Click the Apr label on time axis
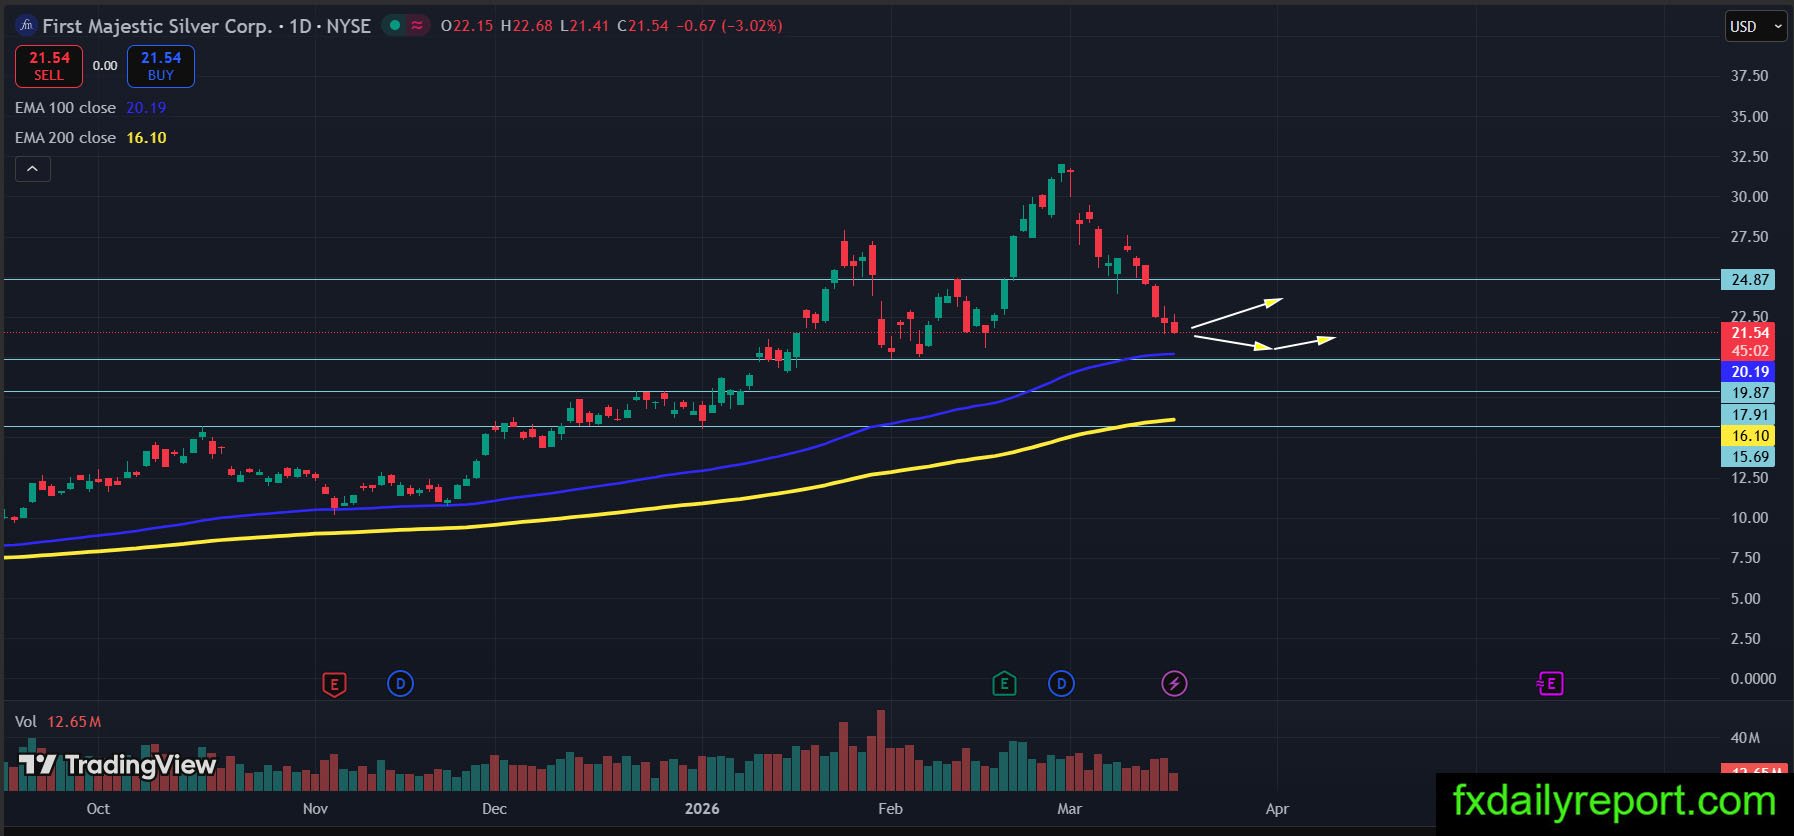This screenshot has height=836, width=1794. tap(1277, 809)
